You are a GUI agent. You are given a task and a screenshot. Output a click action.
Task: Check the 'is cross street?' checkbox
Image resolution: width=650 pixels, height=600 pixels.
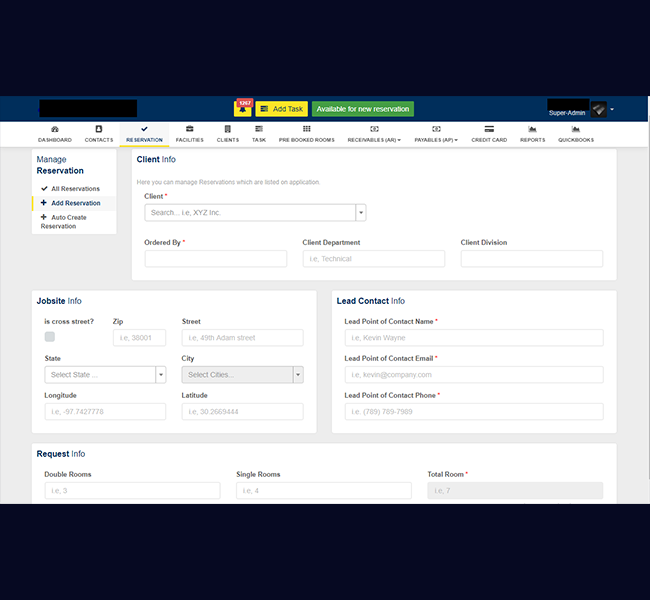50,337
